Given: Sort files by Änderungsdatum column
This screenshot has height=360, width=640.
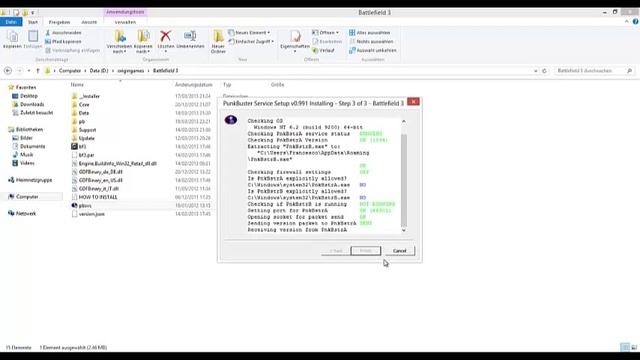Looking at the screenshot, I should (x=193, y=85).
